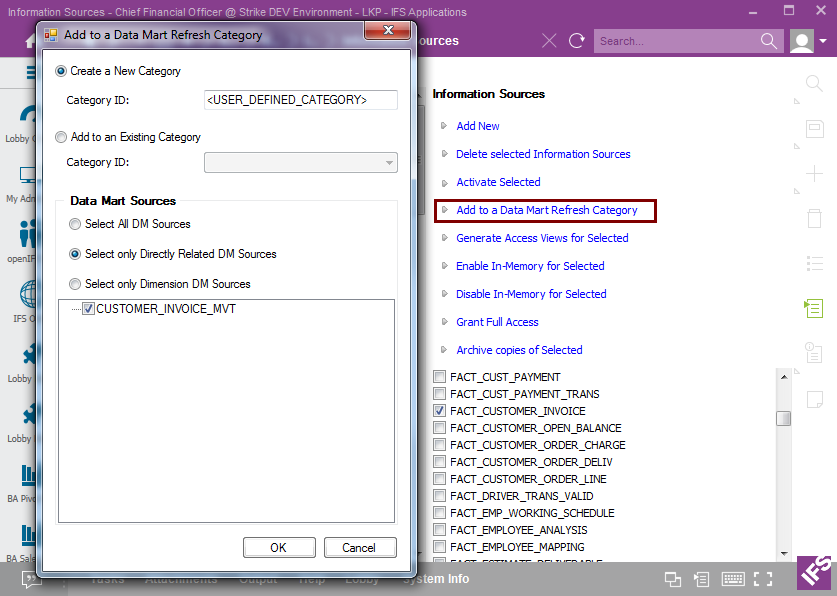Click Cancel in the dialog
837x596 pixels.
(x=360, y=547)
